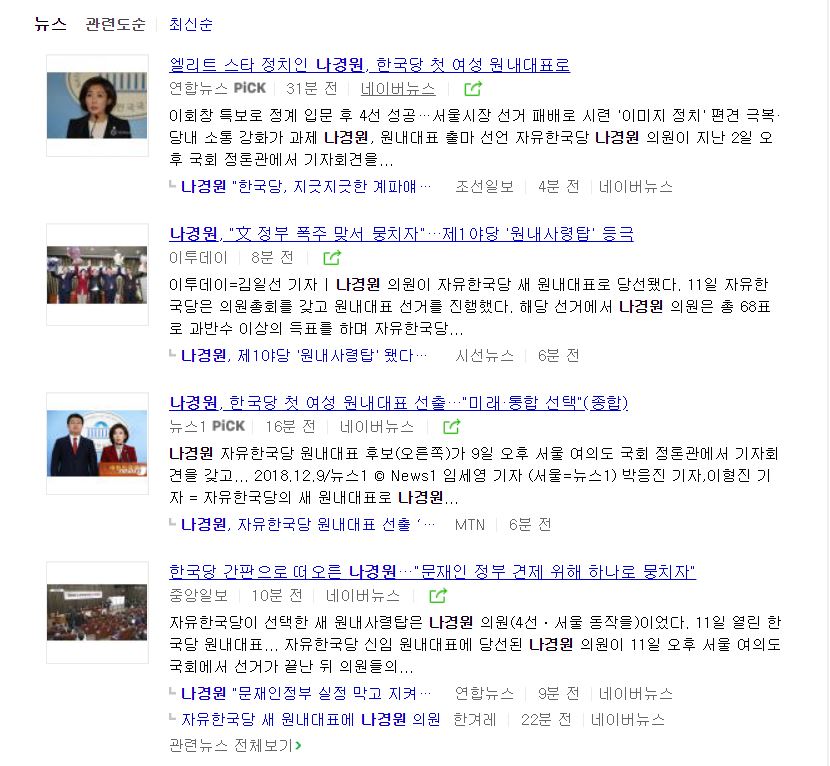This screenshot has height=766, width=830.
Task: Click thumbnail of man and woman standing
Action: coord(97,444)
